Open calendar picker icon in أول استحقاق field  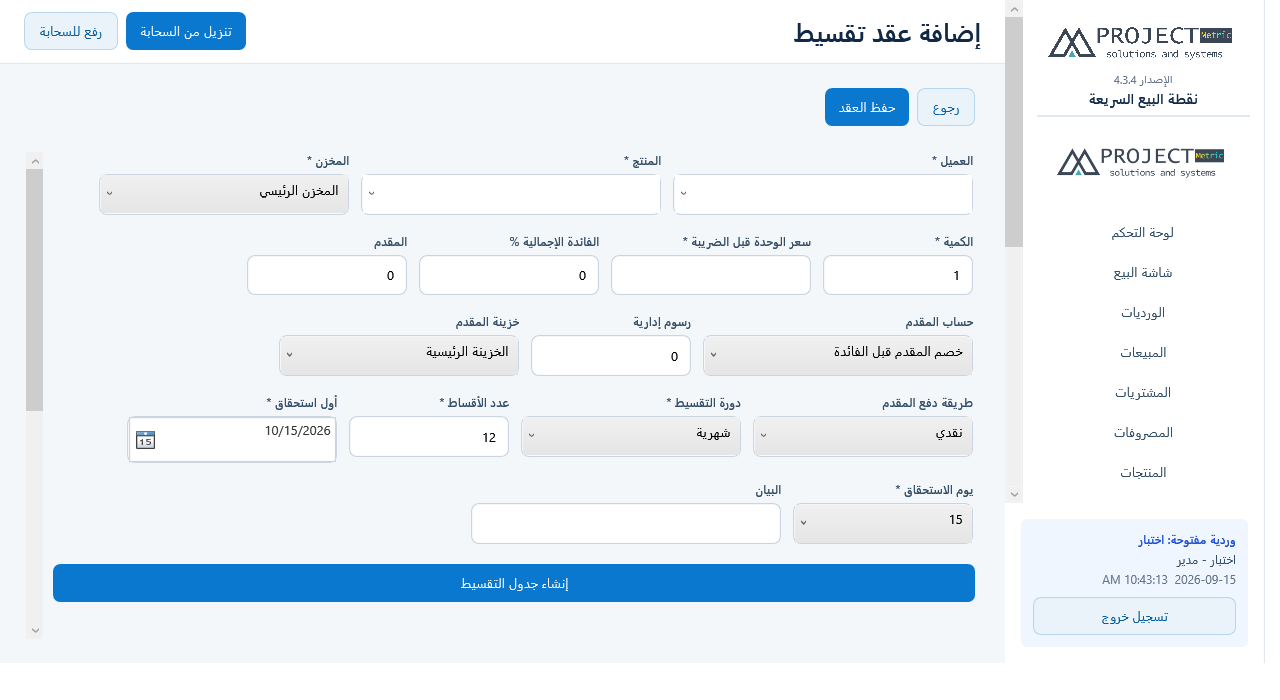146,439
